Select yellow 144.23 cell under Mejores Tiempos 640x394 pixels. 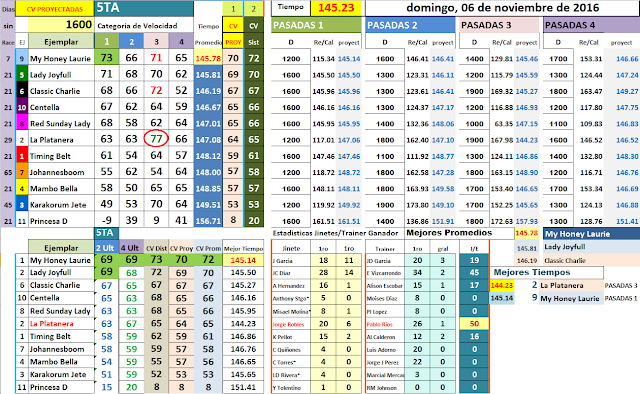(x=502, y=285)
